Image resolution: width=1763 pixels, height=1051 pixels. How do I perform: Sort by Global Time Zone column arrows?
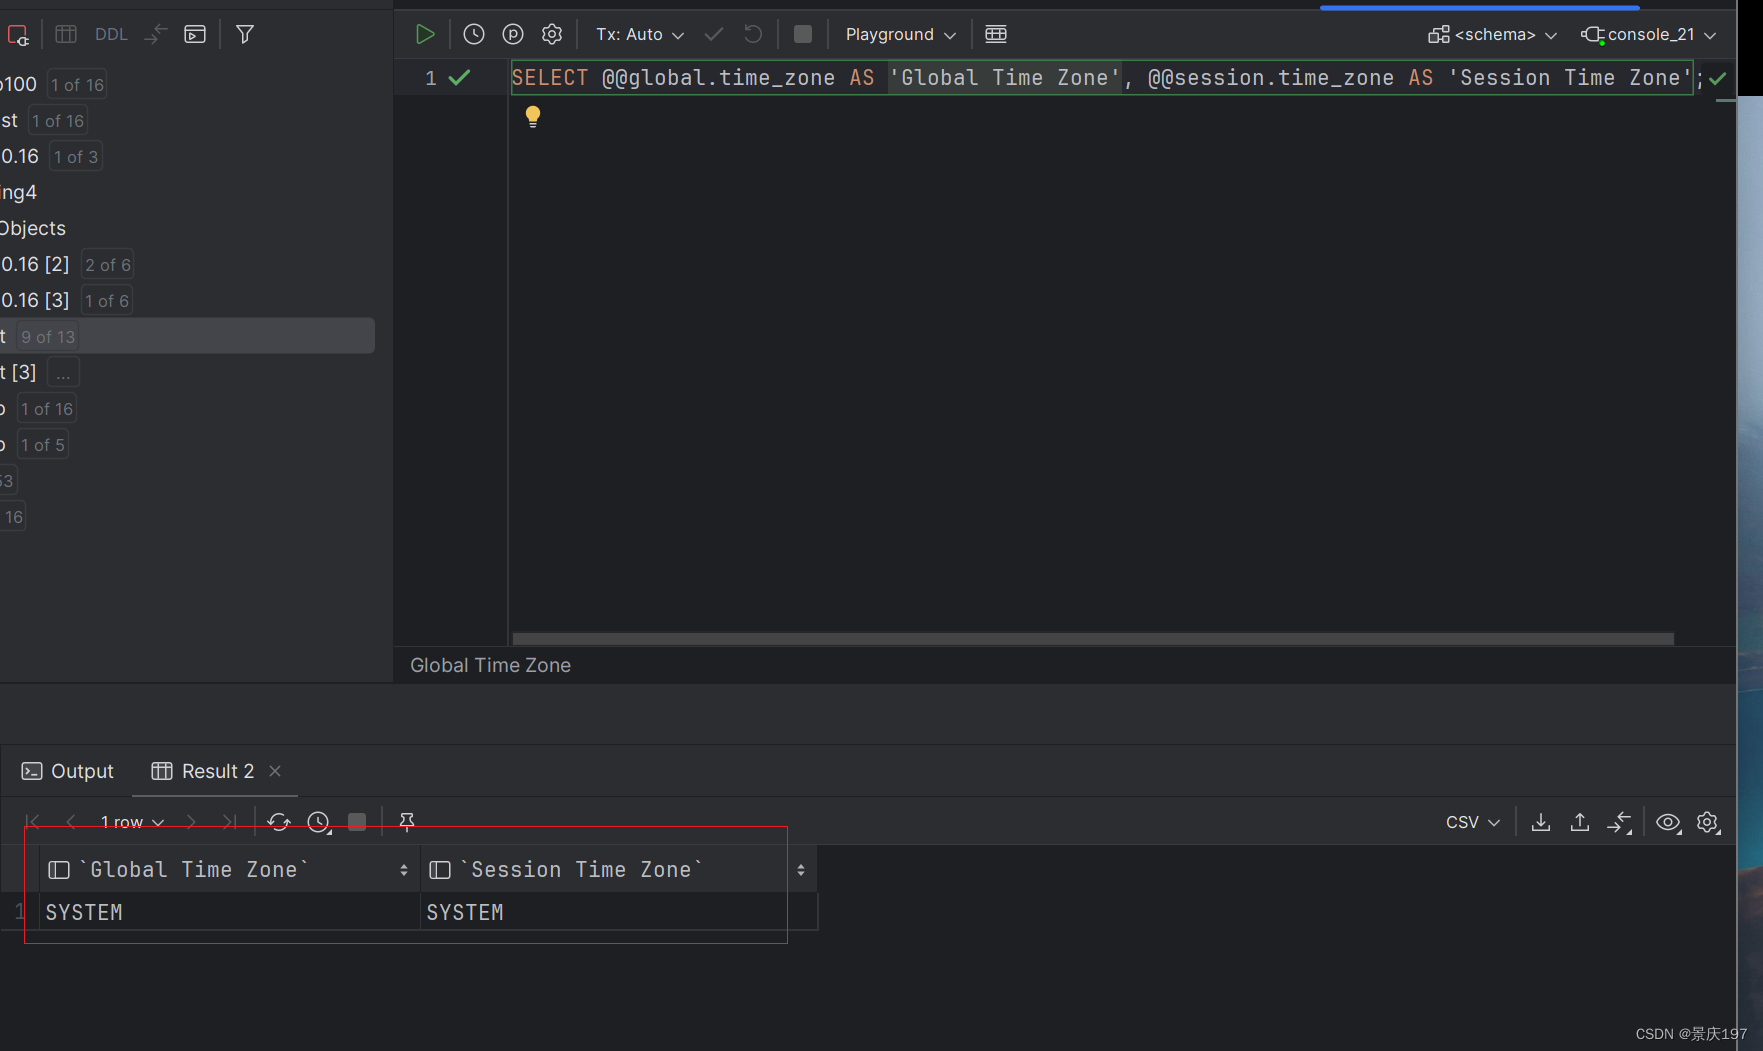[x=404, y=870]
